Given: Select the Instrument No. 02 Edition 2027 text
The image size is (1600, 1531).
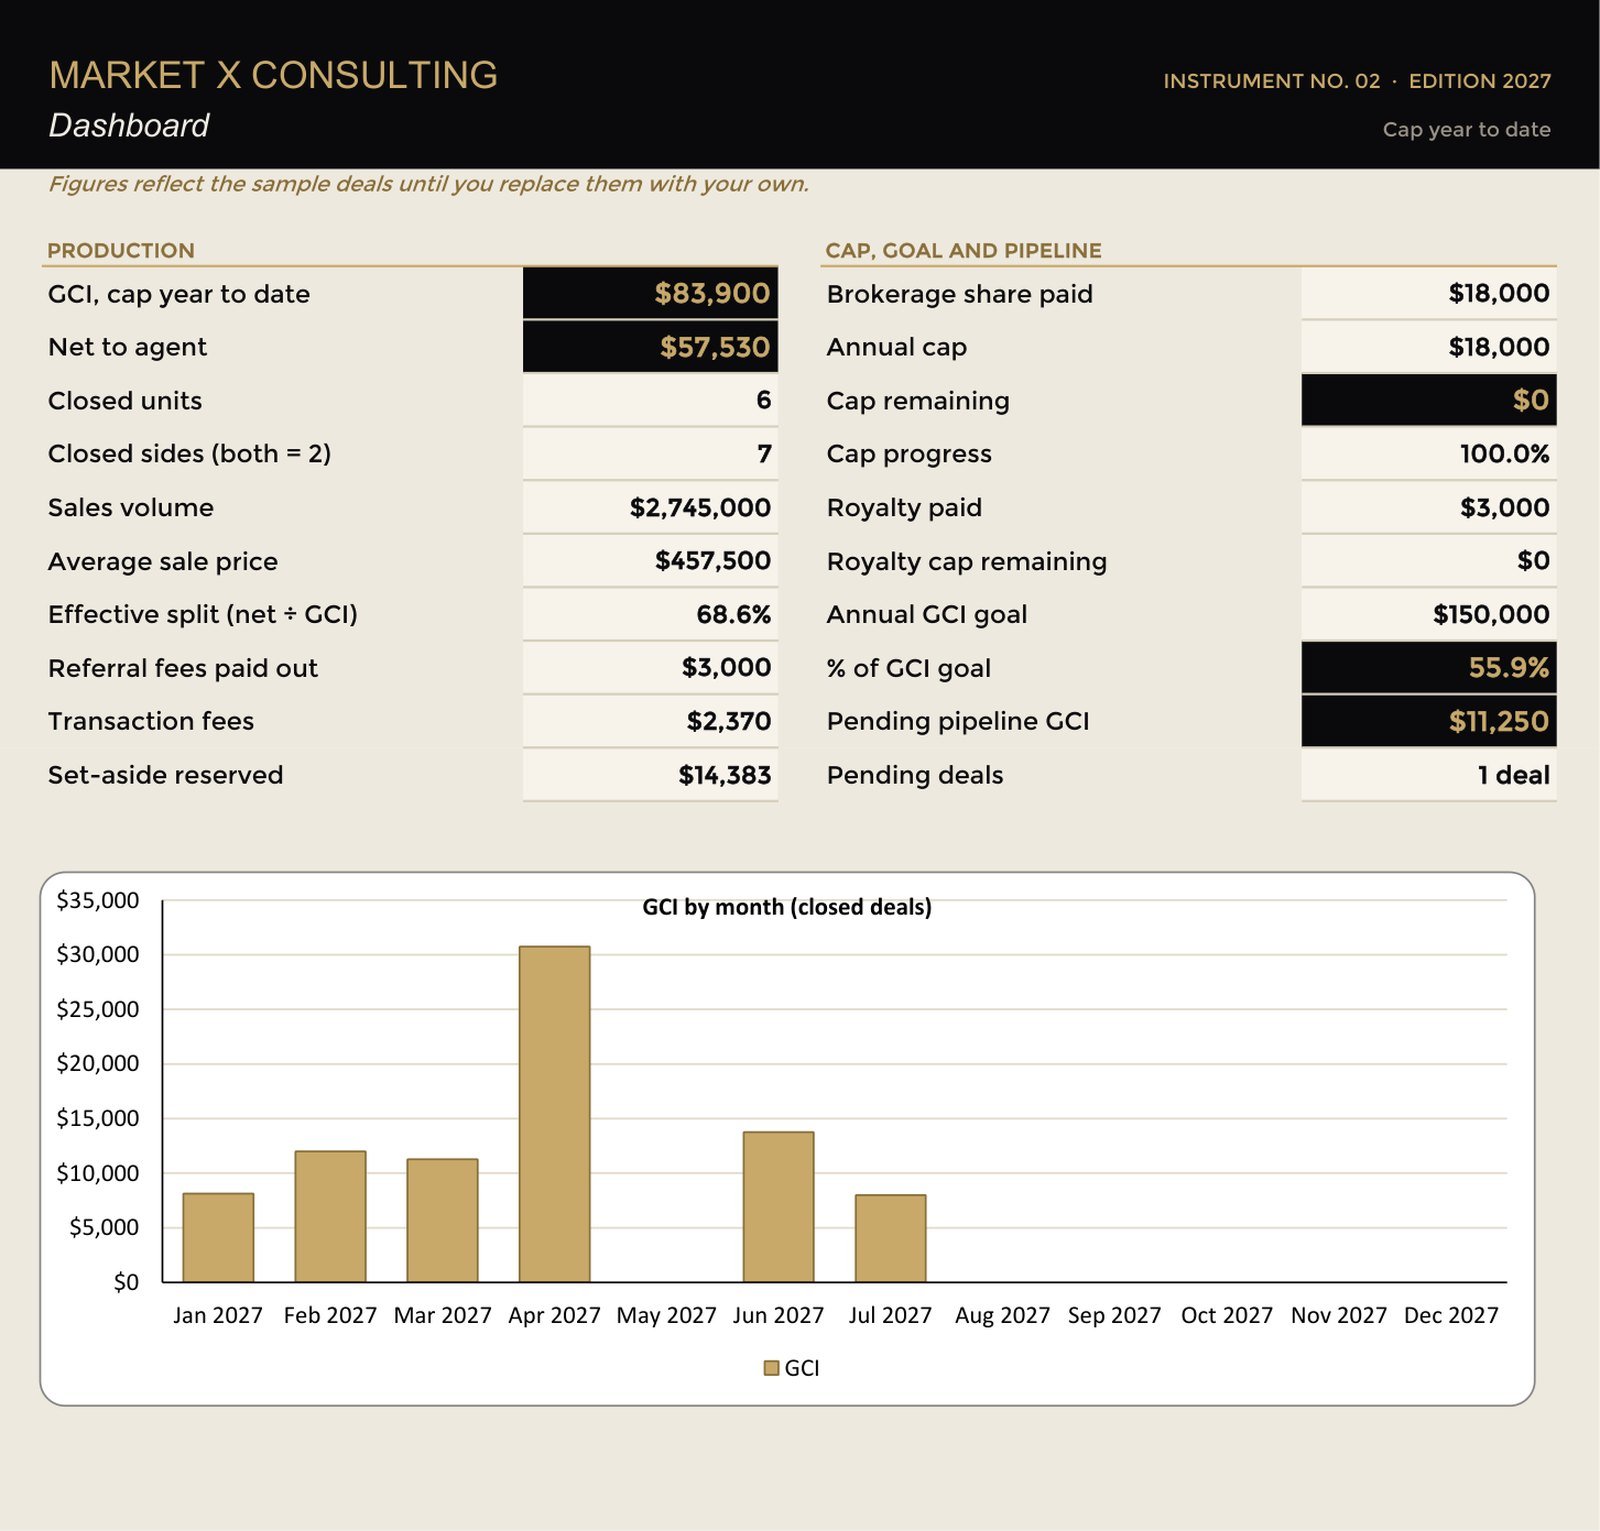Looking at the screenshot, I should [1357, 81].
